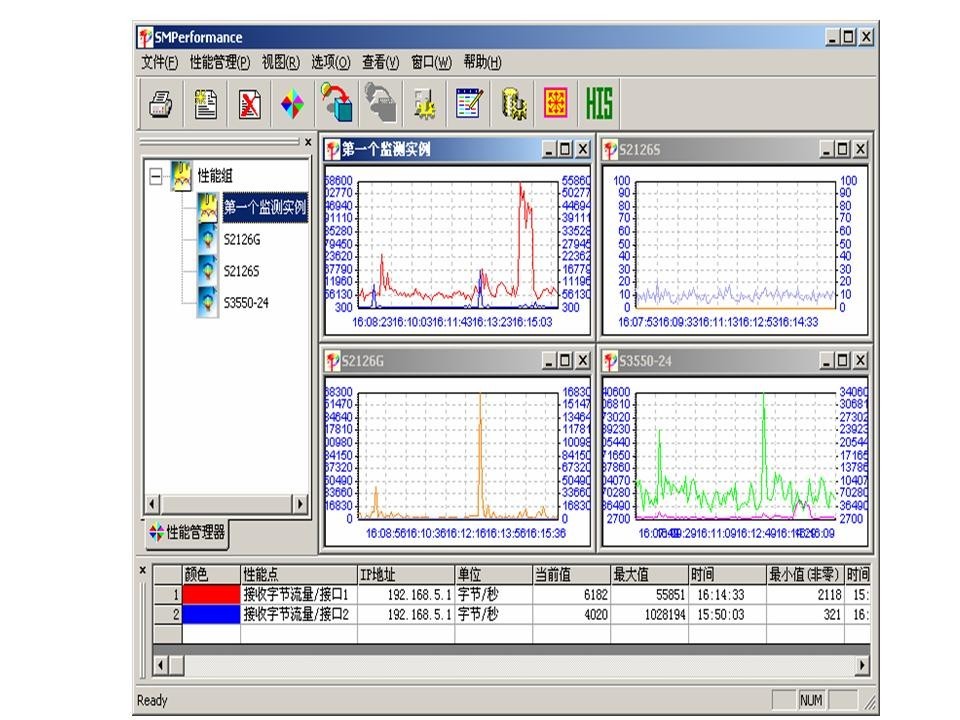Select S2126S in the performance tree
960x720 pixels.
pyautogui.click(x=242, y=271)
